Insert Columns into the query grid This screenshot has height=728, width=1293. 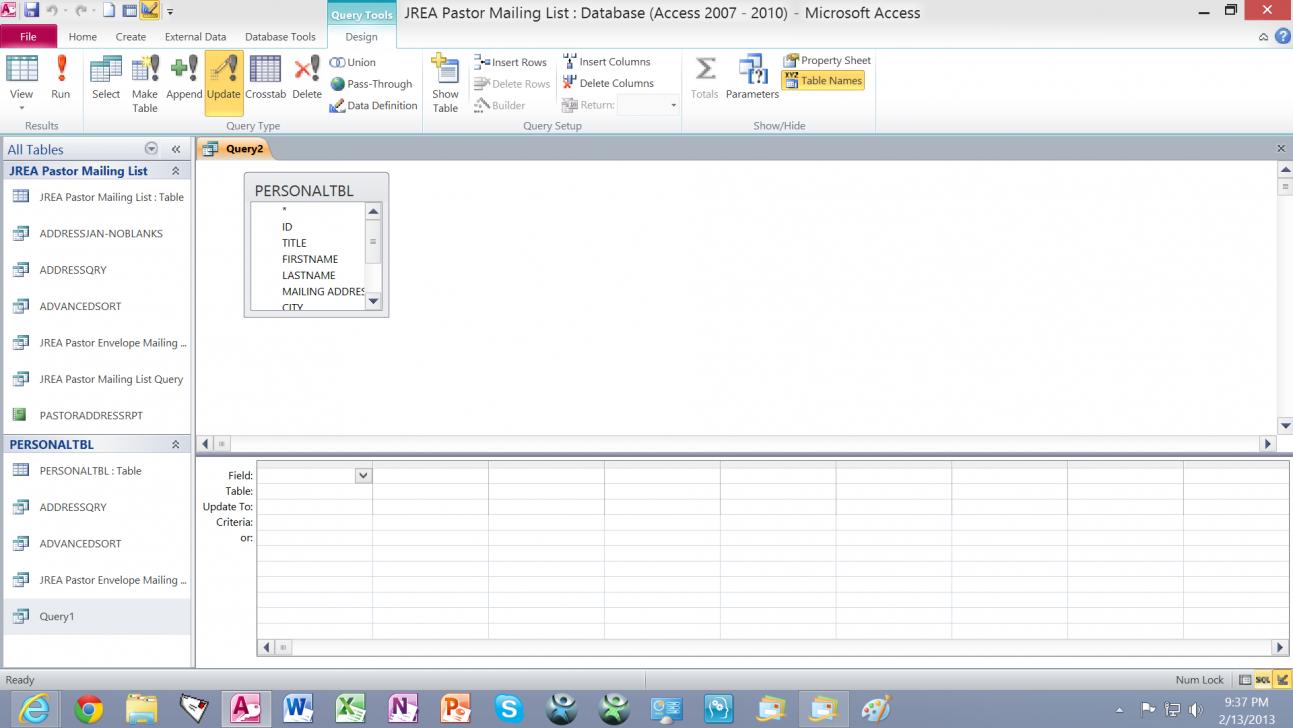tap(607, 62)
